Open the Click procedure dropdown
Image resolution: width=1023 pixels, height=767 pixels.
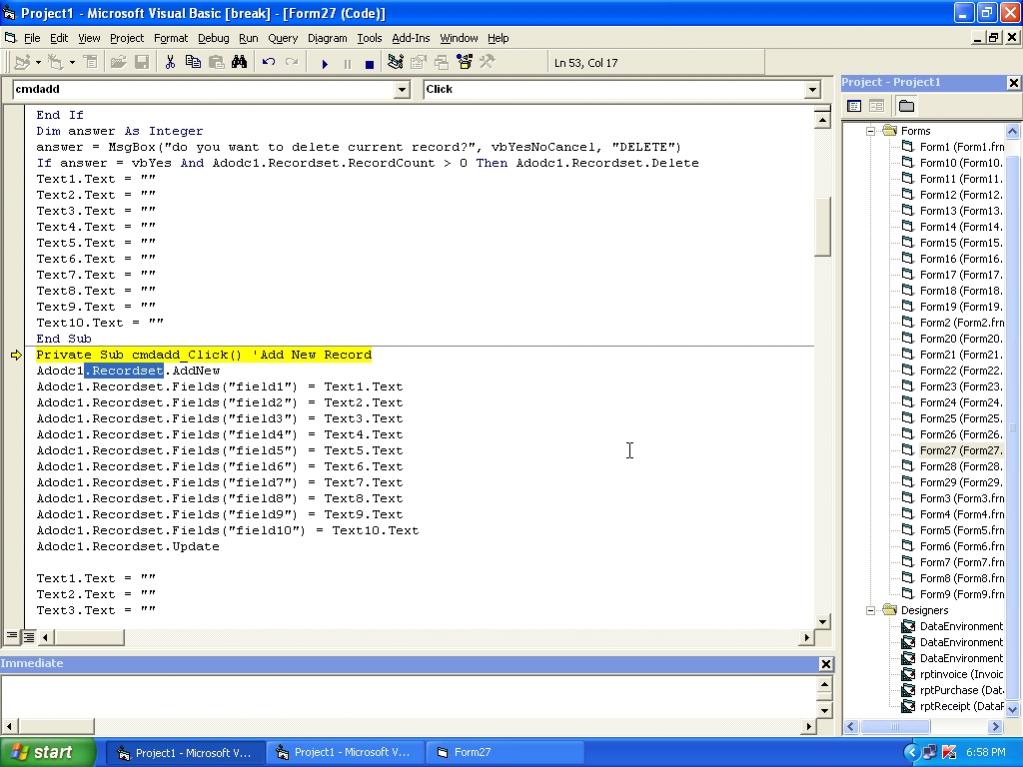(812, 89)
